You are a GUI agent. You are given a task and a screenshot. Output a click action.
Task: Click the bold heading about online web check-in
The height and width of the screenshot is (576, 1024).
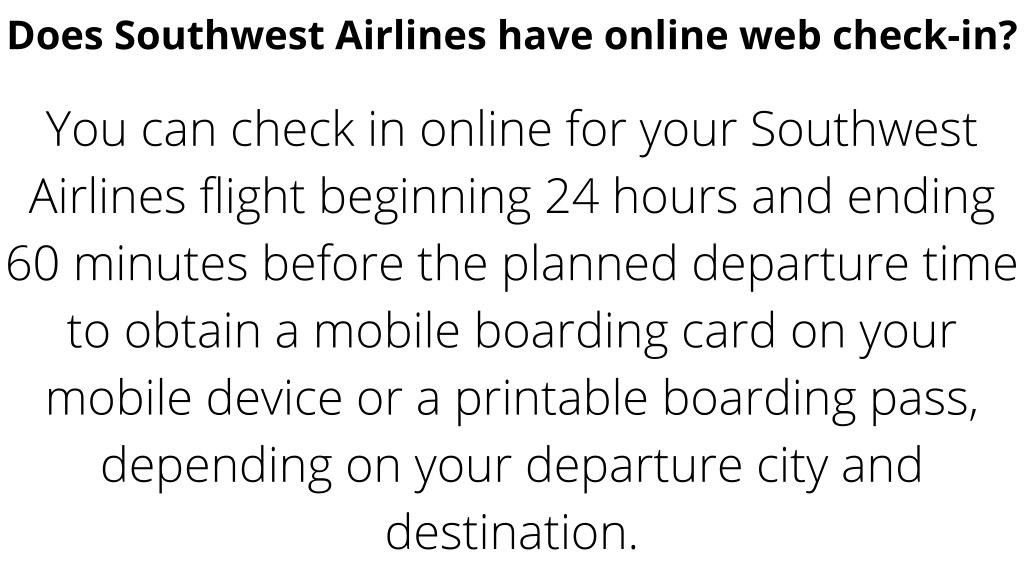pyautogui.click(x=512, y=35)
